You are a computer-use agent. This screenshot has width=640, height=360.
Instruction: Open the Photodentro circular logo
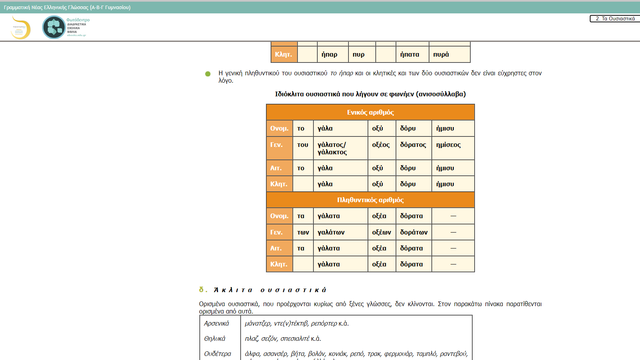pyautogui.click(x=54, y=27)
